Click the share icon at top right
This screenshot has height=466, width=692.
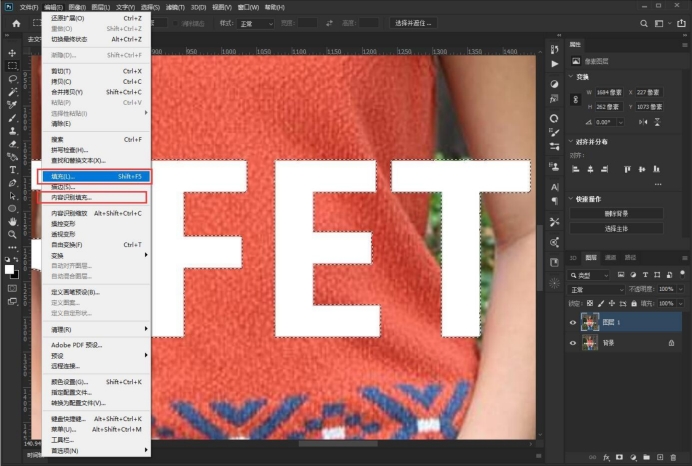[681, 23]
